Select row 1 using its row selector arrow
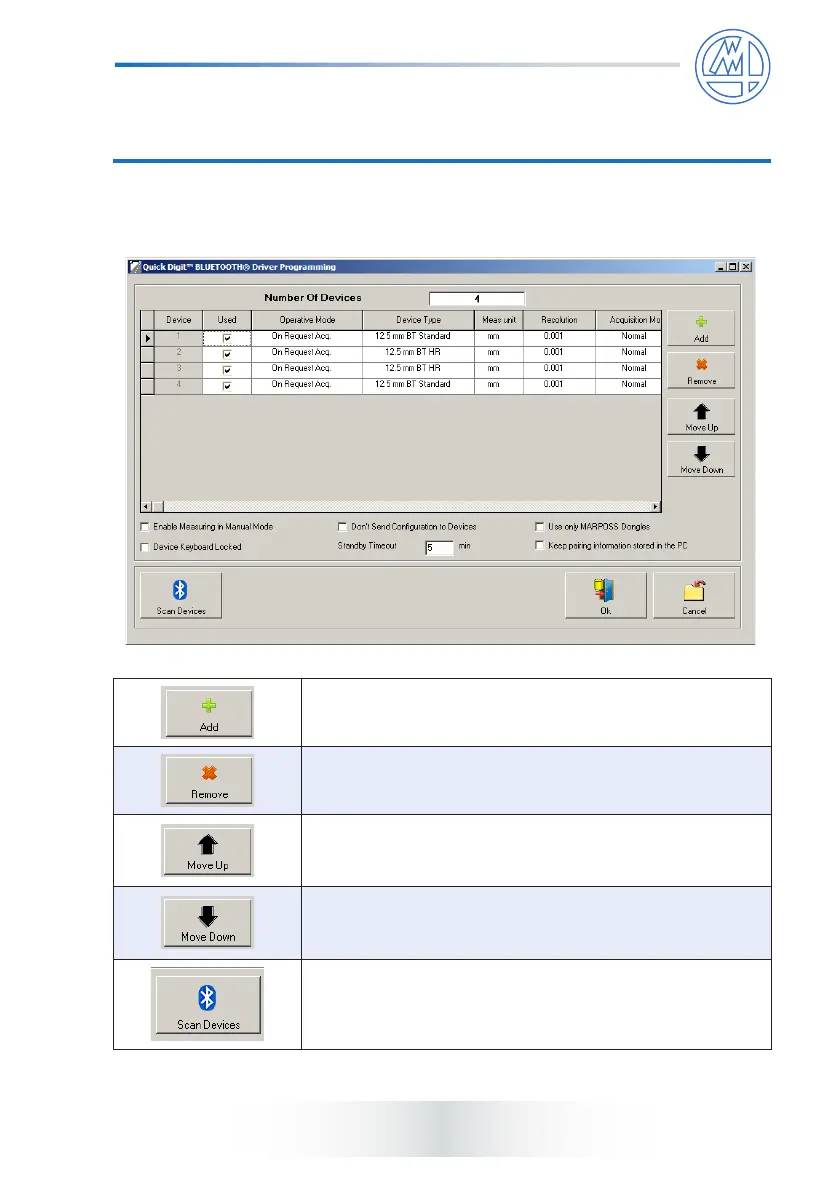 [x=147, y=338]
